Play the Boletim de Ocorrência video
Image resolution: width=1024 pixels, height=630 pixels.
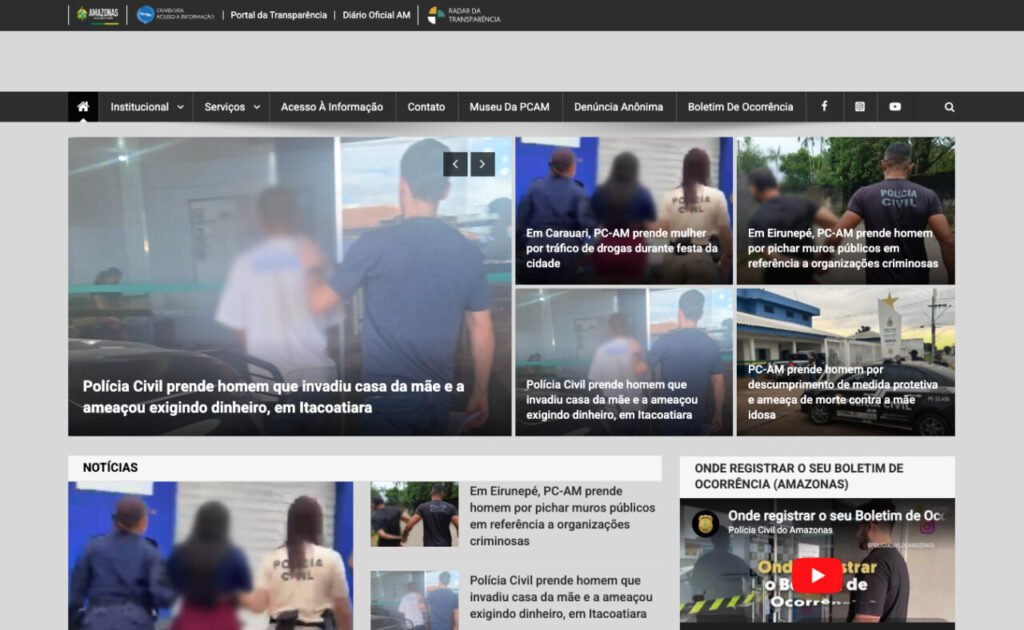coord(819,574)
